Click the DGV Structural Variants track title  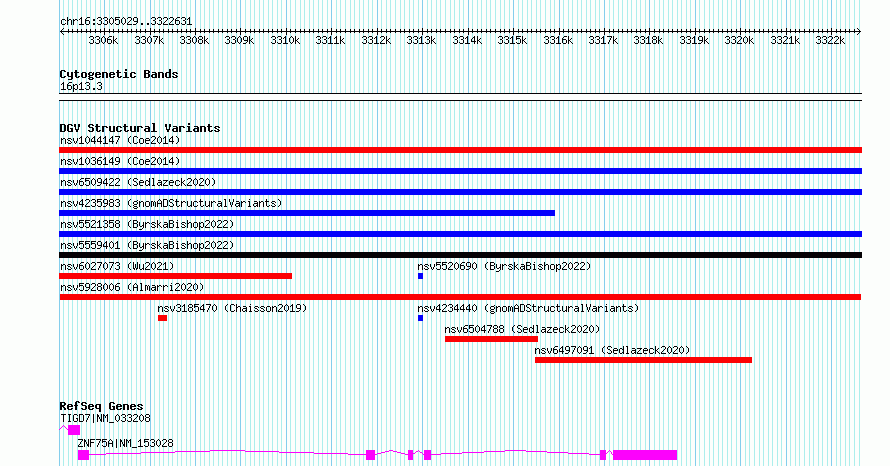pyautogui.click(x=140, y=128)
